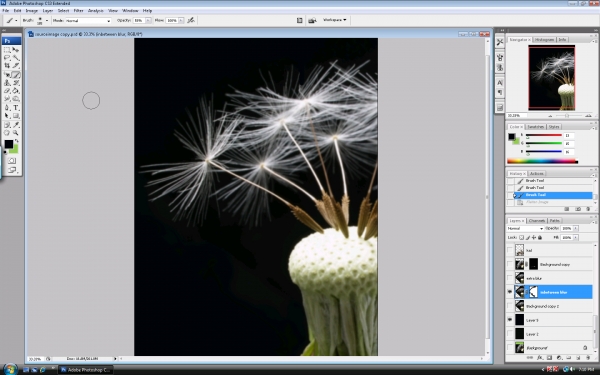Select the Pen tool
The height and width of the screenshot is (375, 600).
[7, 108]
